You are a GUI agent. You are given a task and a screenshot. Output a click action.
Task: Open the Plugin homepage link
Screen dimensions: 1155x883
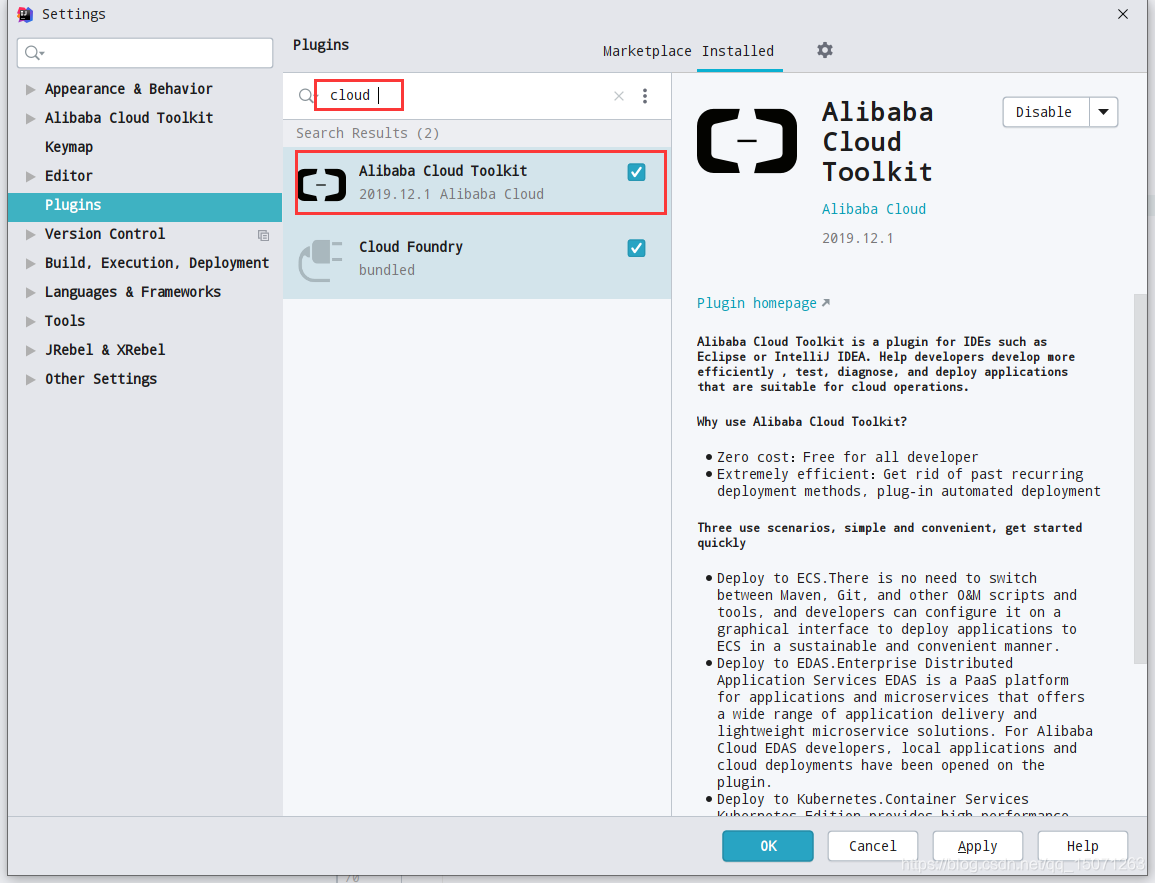point(763,303)
